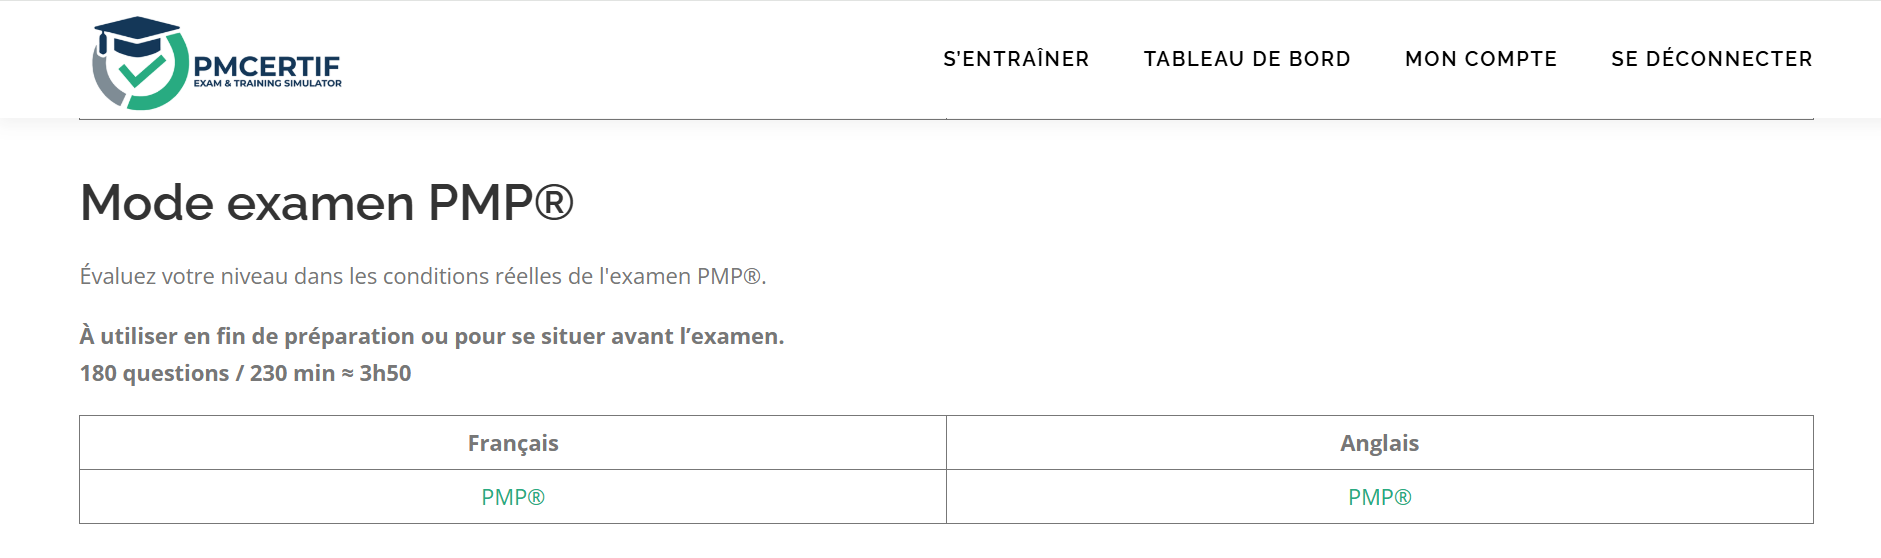Open the S'ENTRAÎNER menu item
The image size is (1881, 558).
tap(1016, 59)
